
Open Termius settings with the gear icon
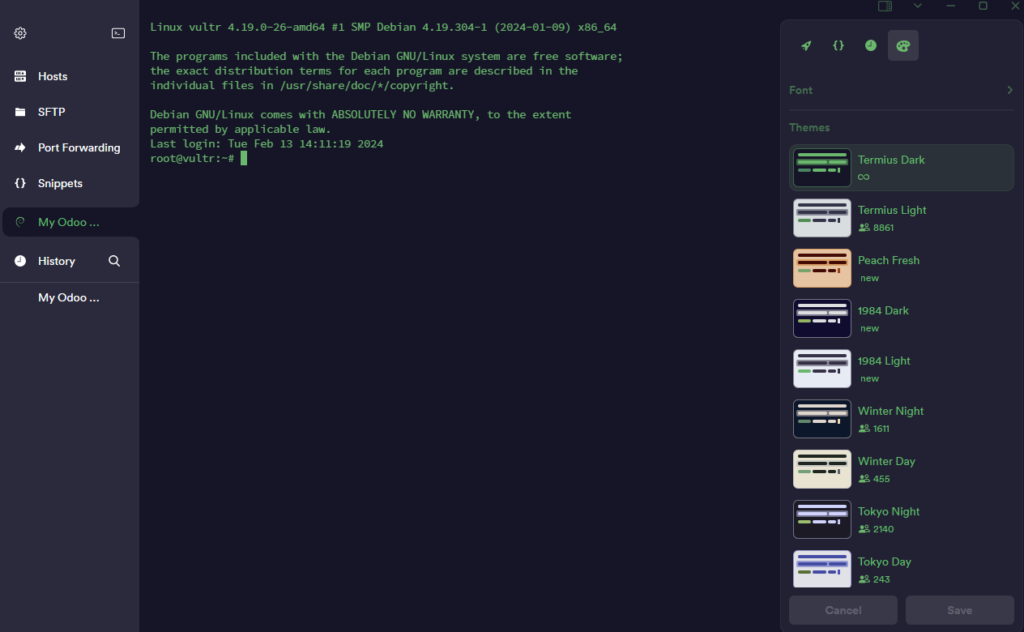19,33
